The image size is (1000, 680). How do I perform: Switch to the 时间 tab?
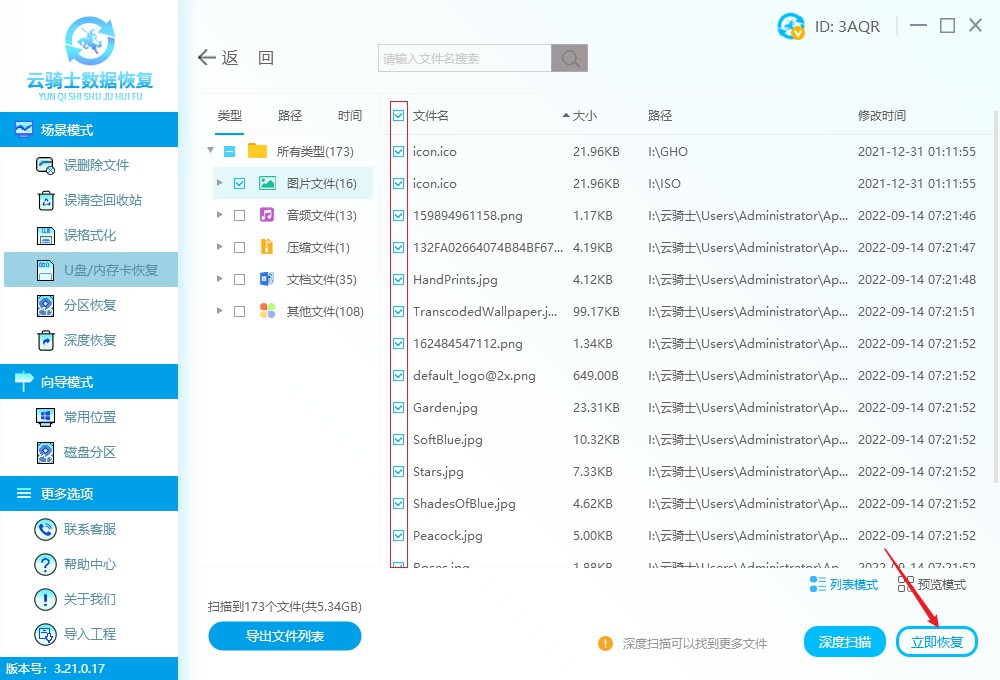(349, 115)
